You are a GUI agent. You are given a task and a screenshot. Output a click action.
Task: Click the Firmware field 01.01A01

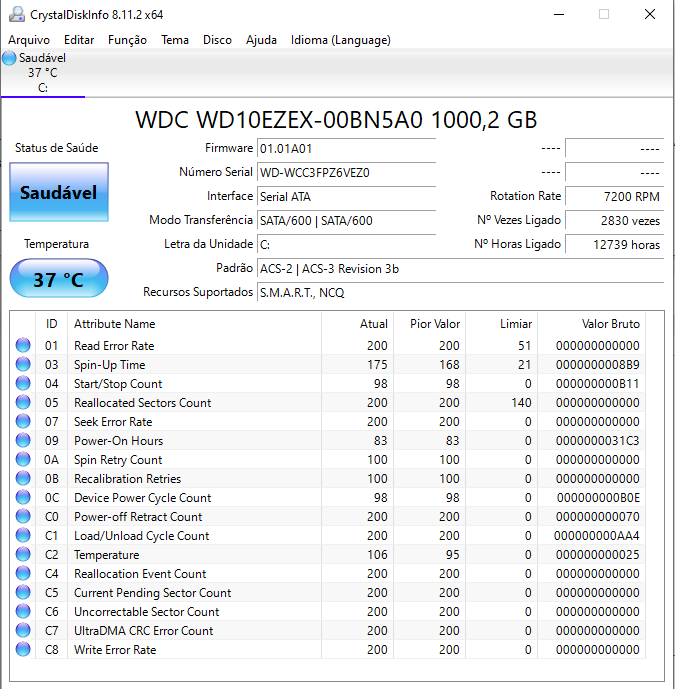(x=346, y=149)
